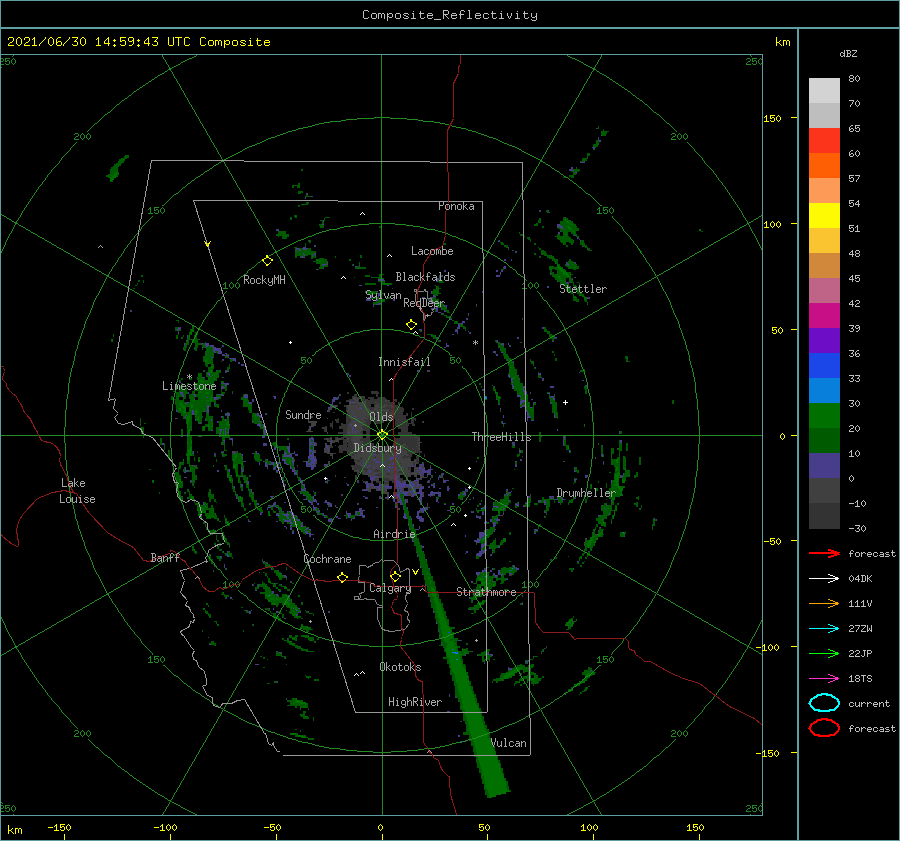Click the Stettler town label

[583, 289]
